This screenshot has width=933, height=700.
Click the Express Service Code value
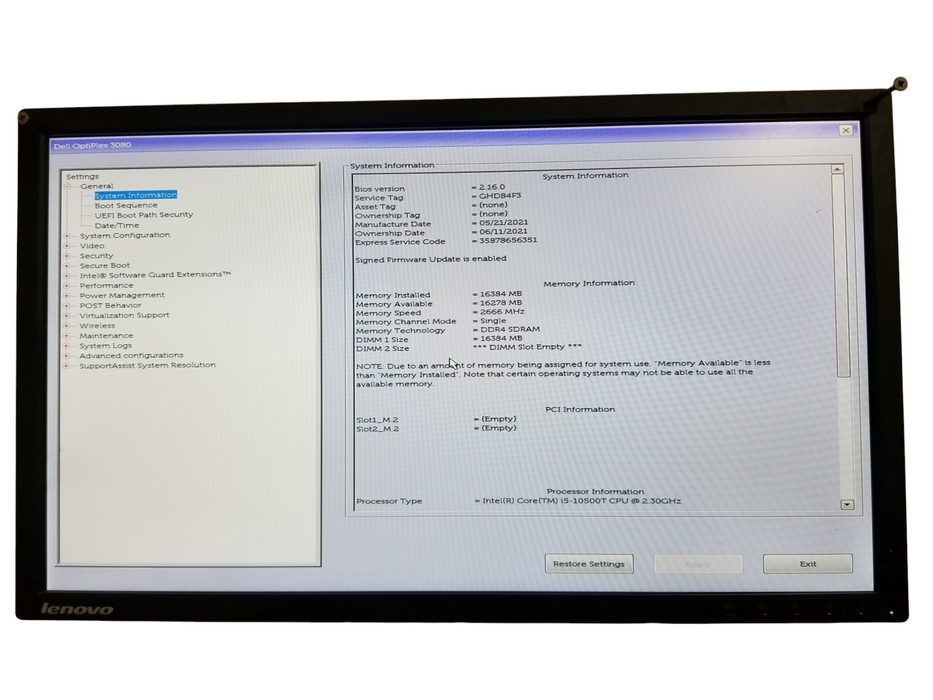click(508, 240)
